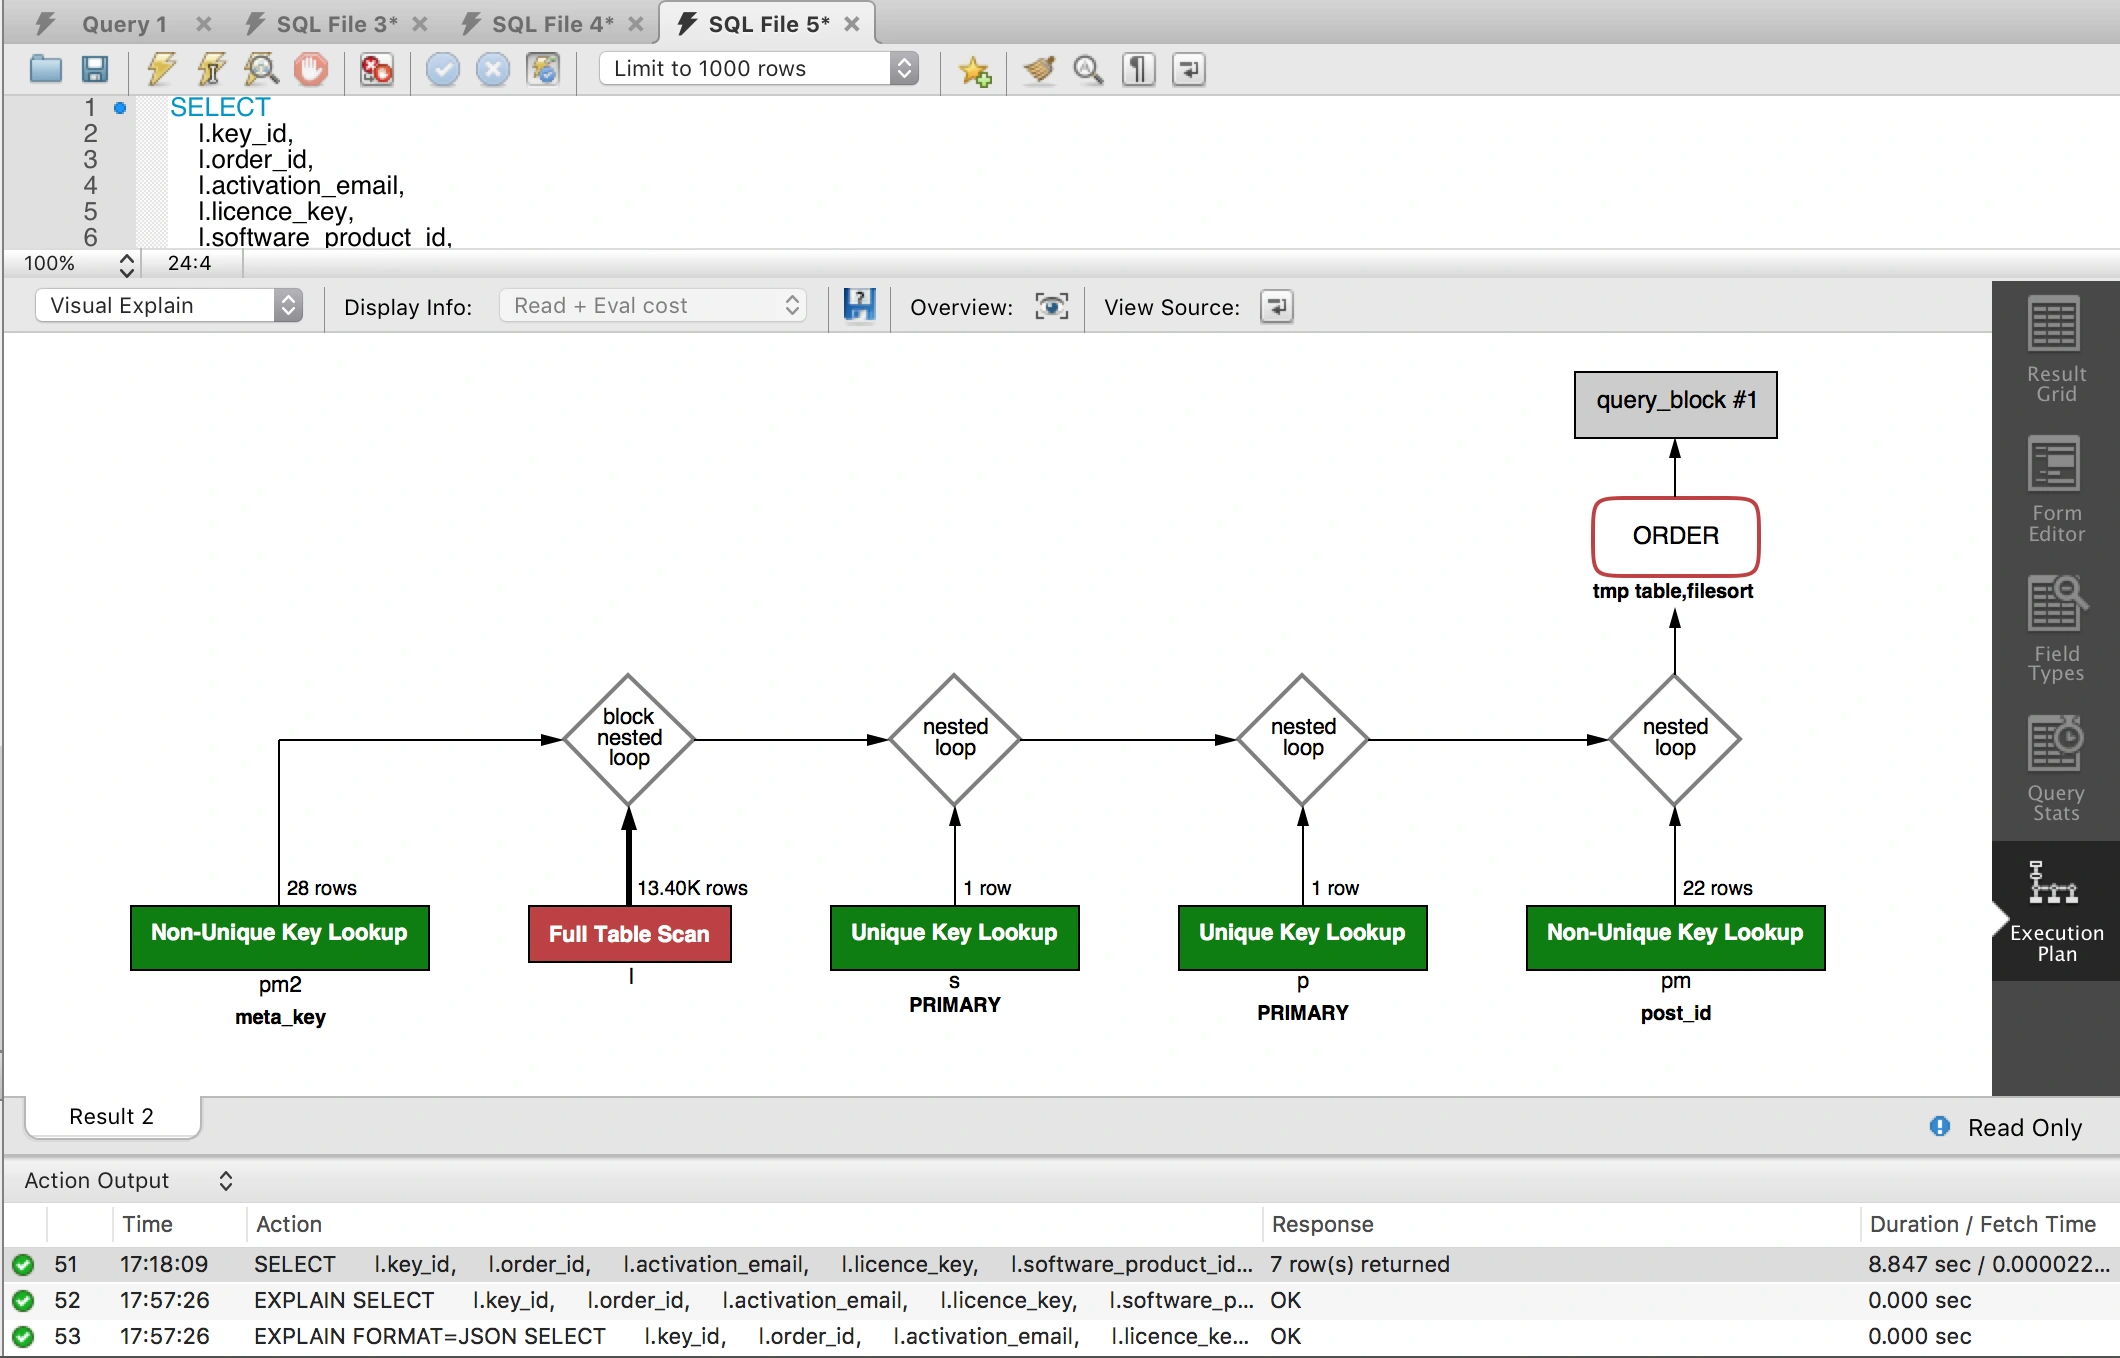Click the View Source button
This screenshot has width=2120, height=1358.
coord(1276,306)
